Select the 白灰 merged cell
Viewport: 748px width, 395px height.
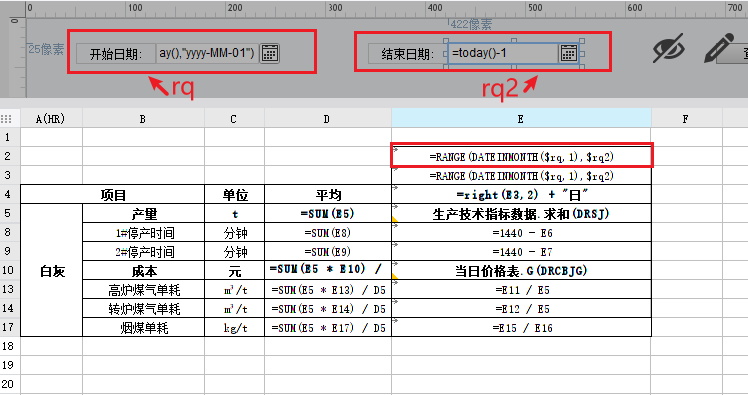point(52,270)
